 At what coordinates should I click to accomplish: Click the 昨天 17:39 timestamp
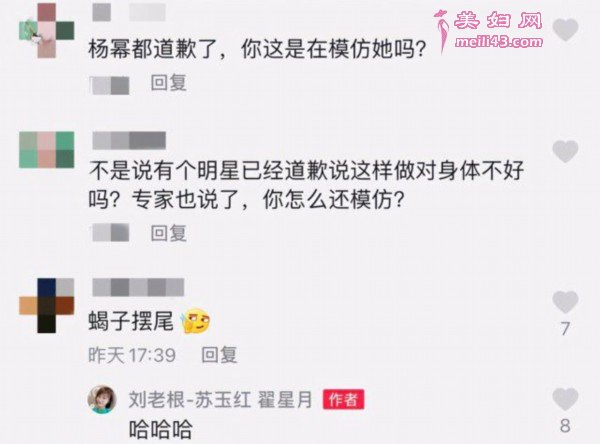point(132,355)
